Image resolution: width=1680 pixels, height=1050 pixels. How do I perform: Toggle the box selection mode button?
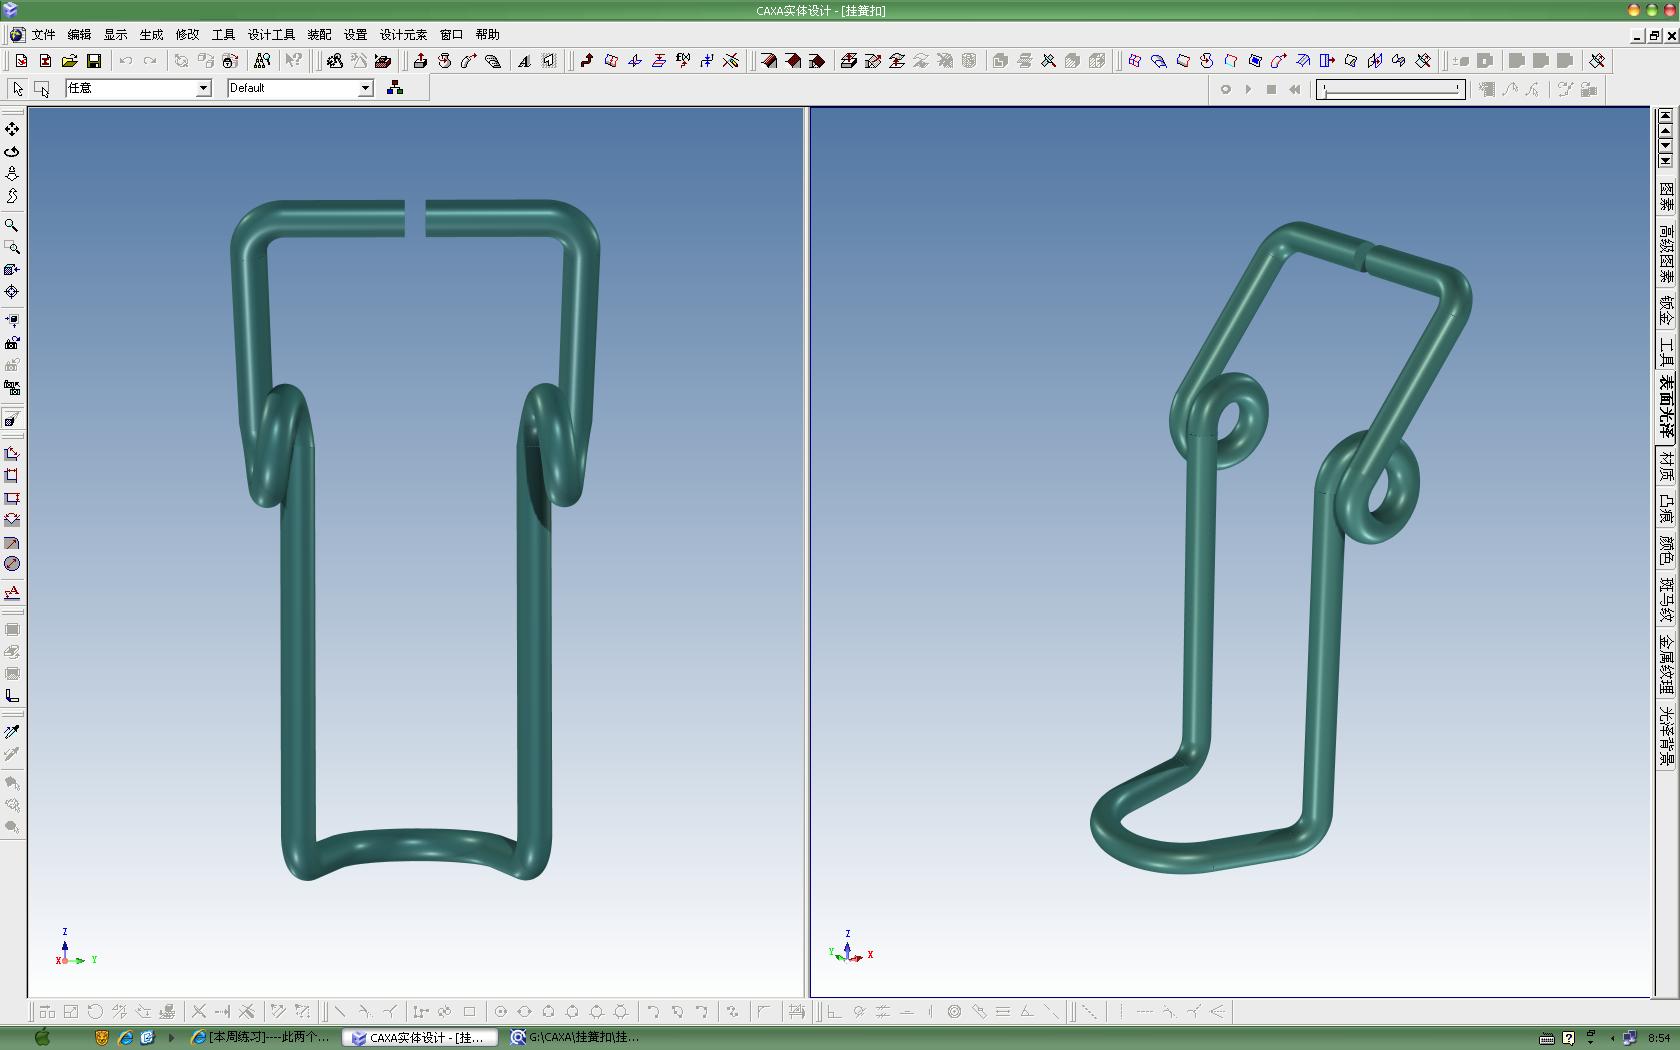click(x=42, y=89)
